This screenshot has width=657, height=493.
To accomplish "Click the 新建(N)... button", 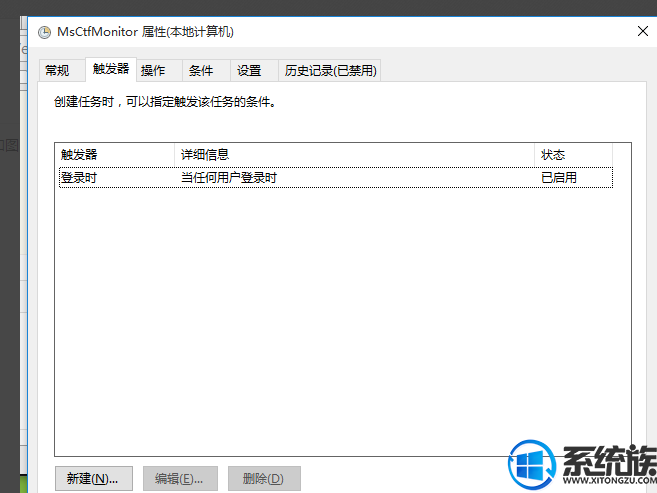I will 94,478.
